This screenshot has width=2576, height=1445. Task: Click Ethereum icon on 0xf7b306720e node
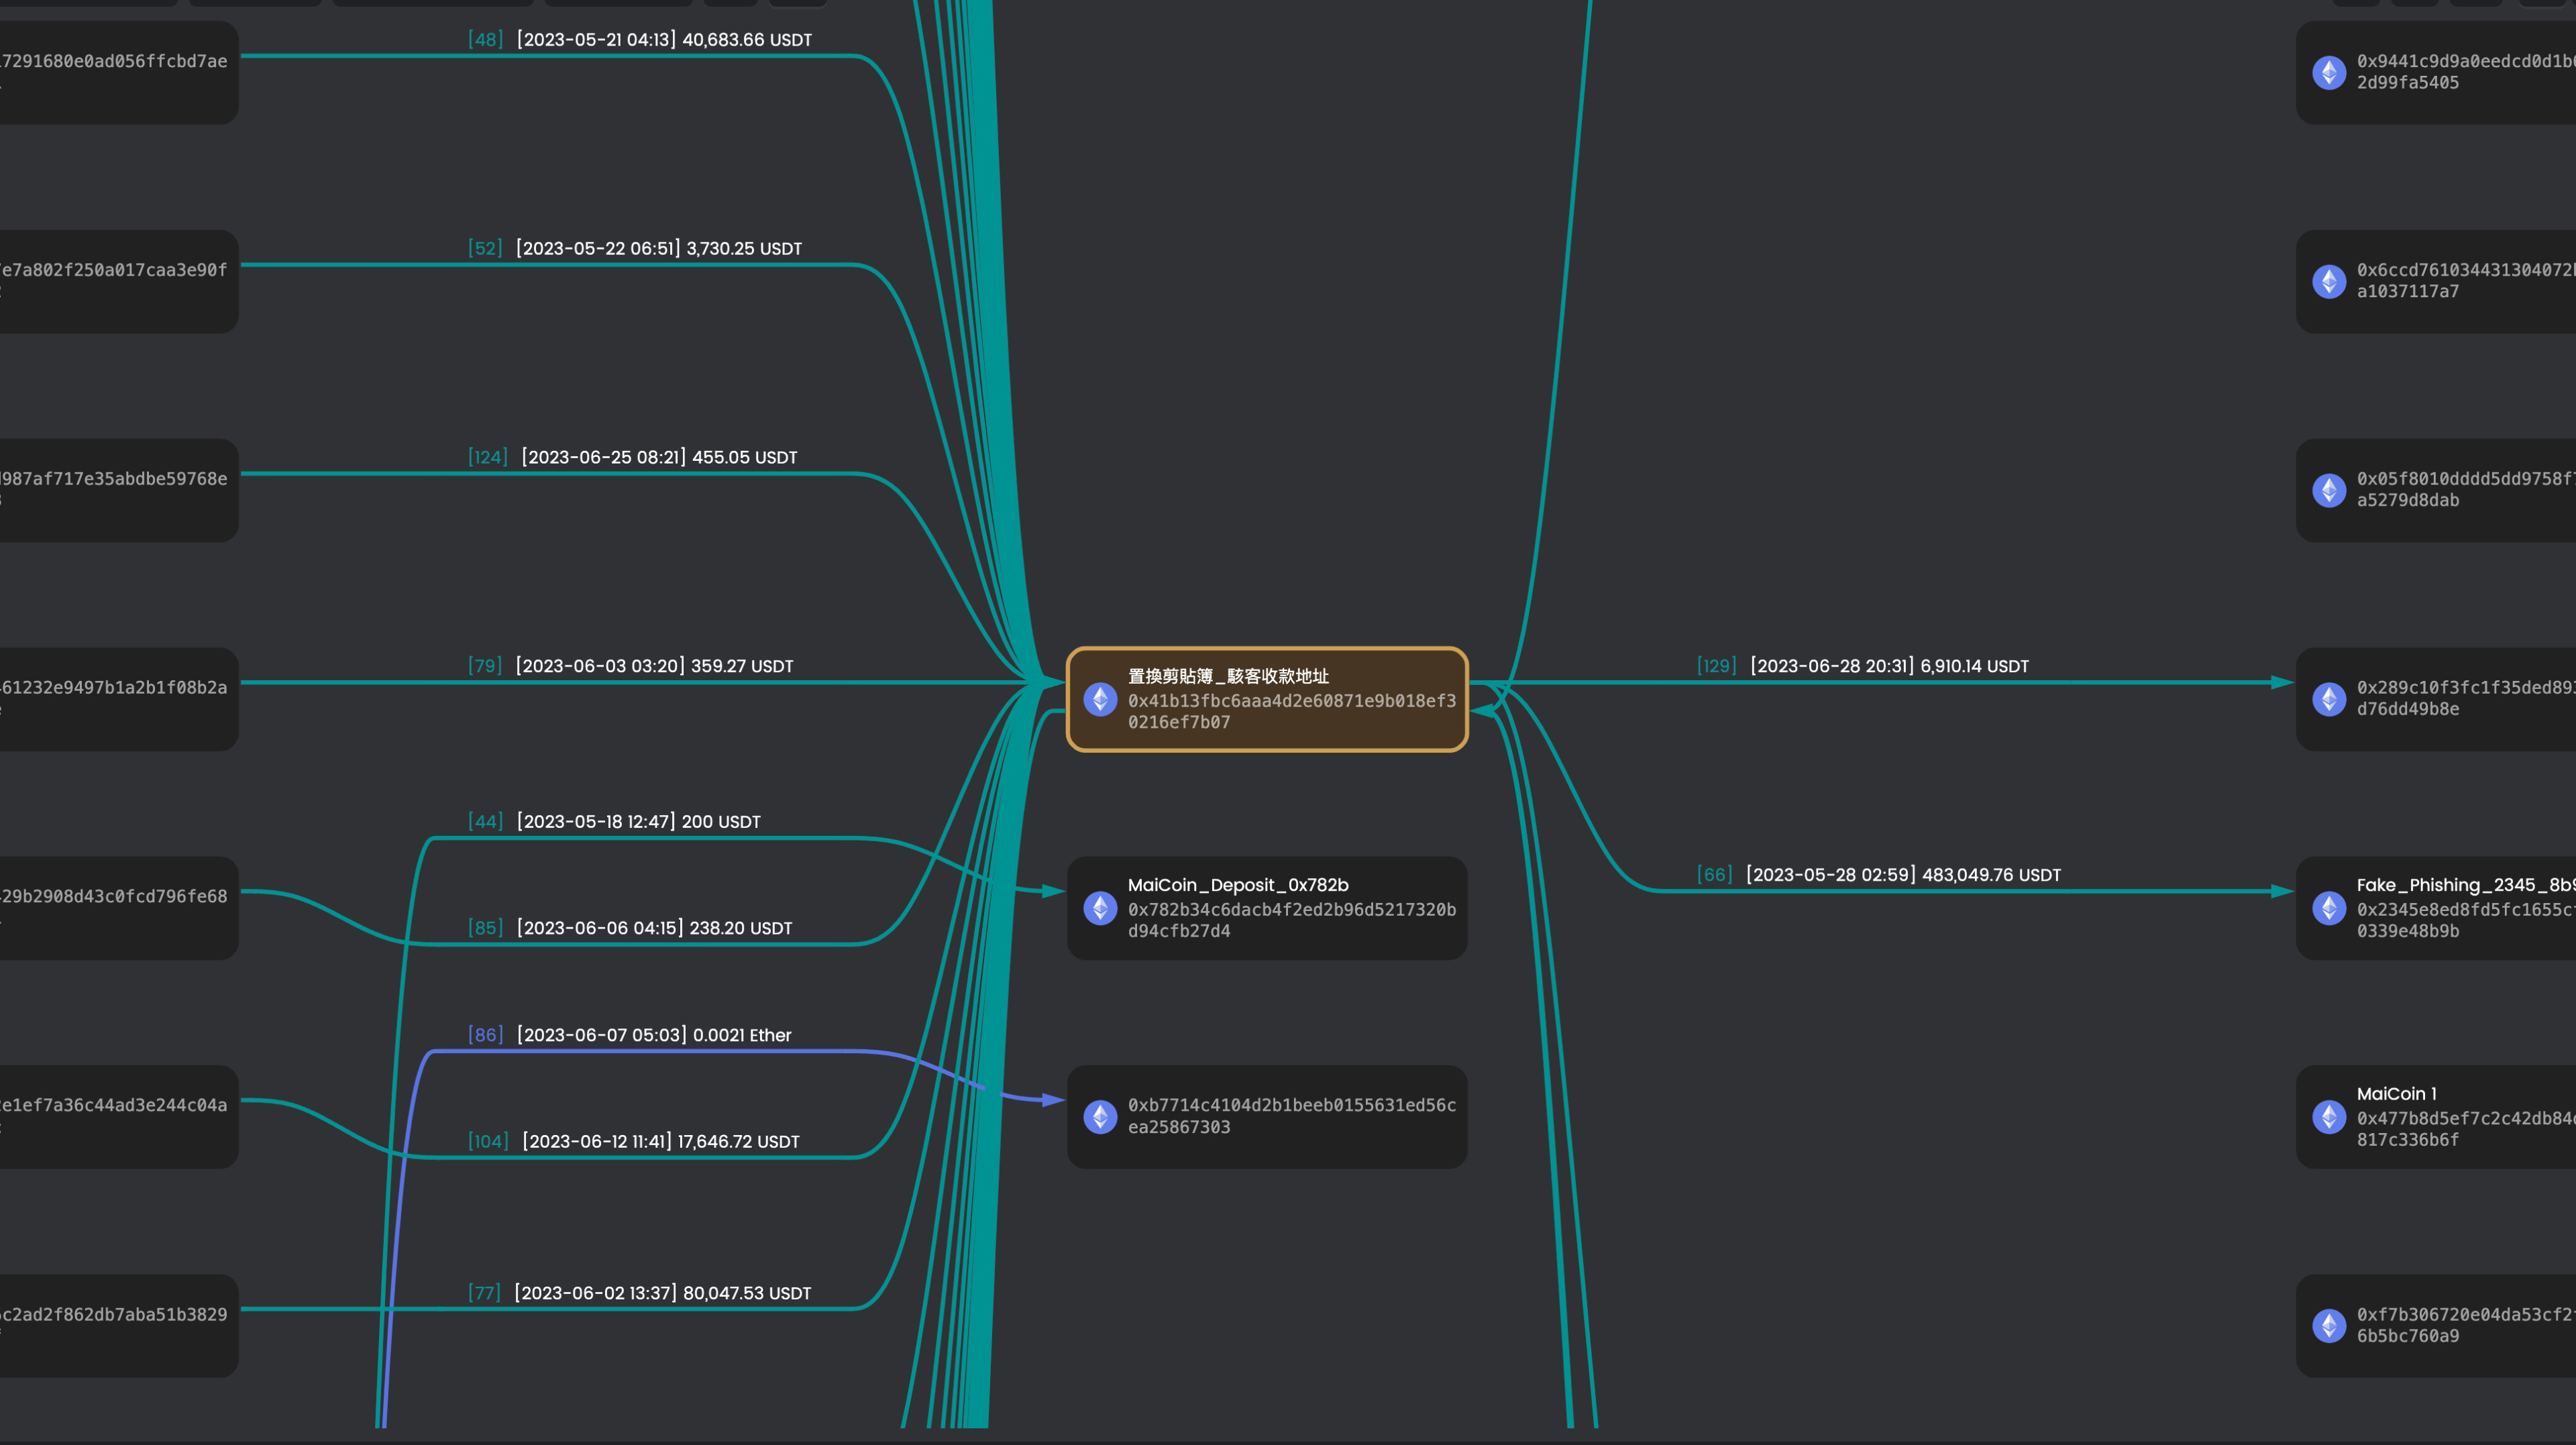[x=2329, y=1325]
